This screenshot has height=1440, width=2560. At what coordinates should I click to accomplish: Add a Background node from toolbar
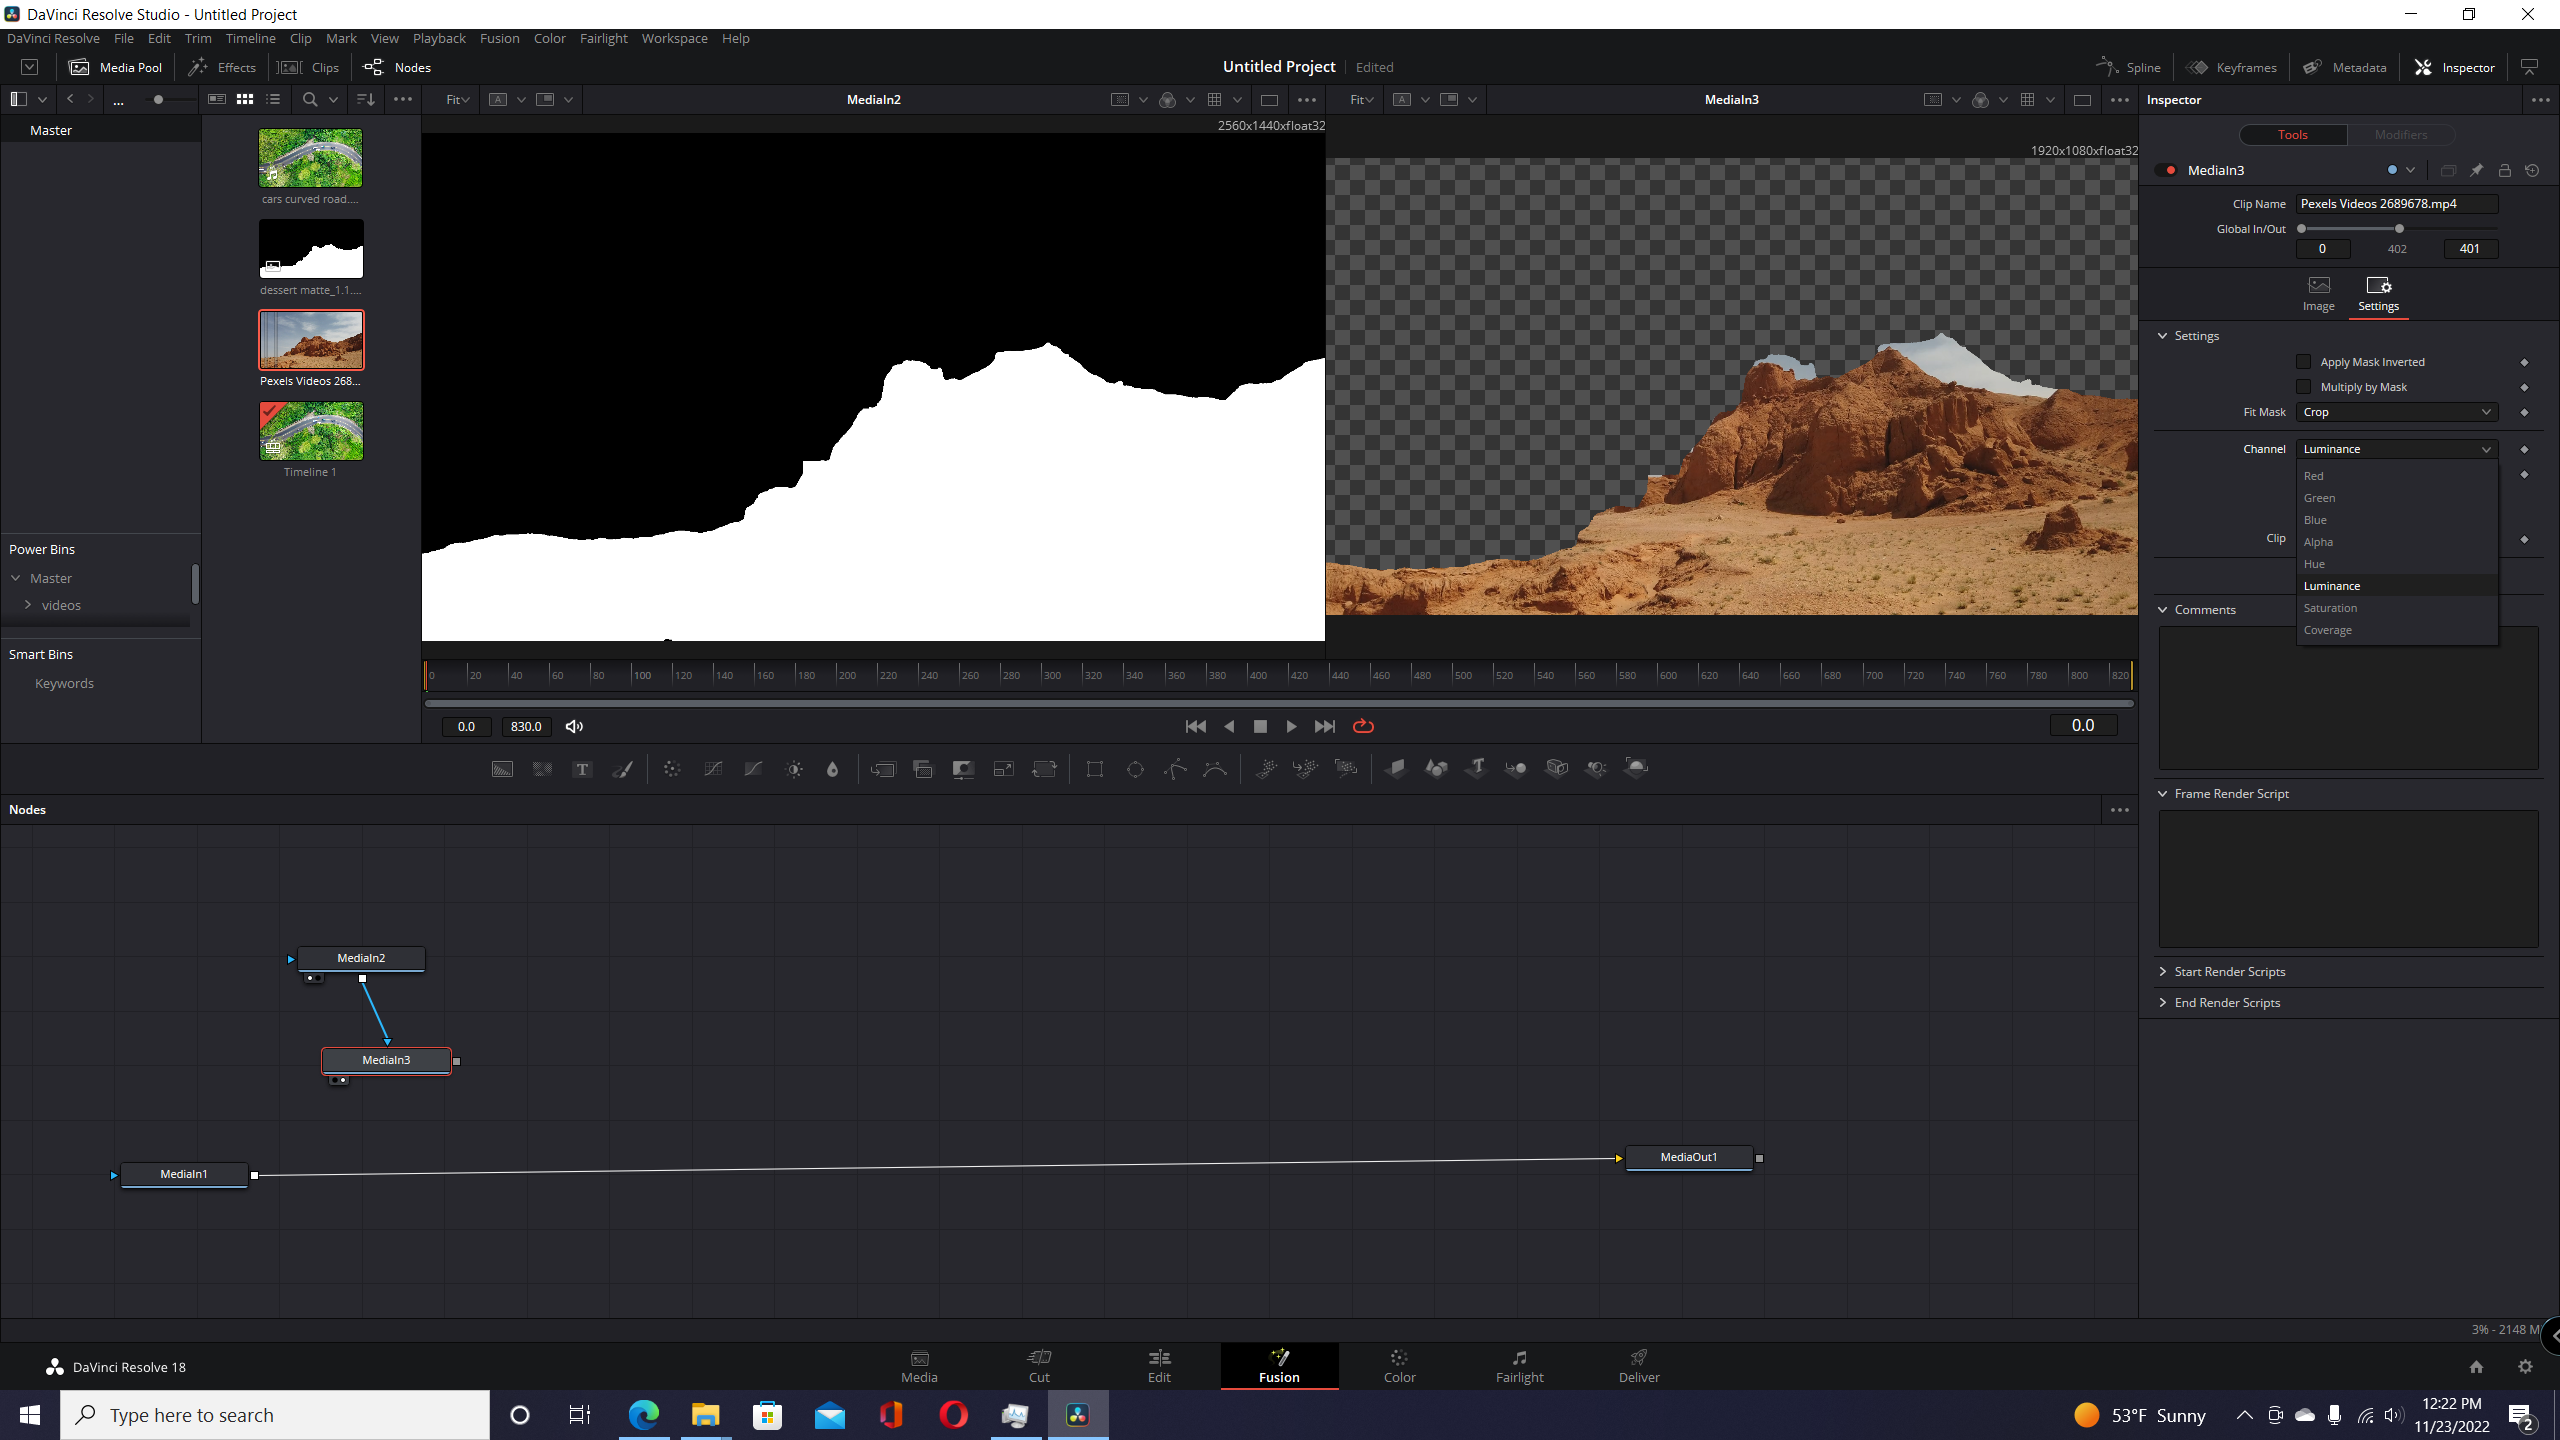click(502, 769)
